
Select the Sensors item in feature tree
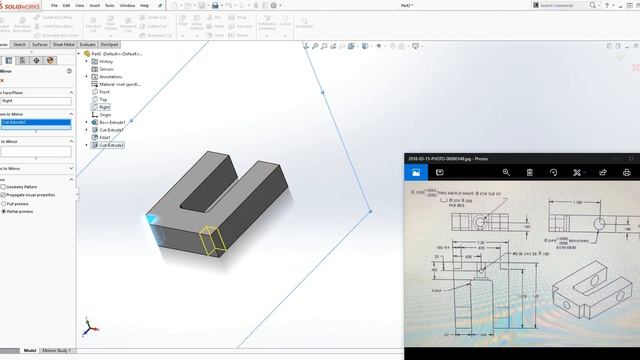[106, 69]
